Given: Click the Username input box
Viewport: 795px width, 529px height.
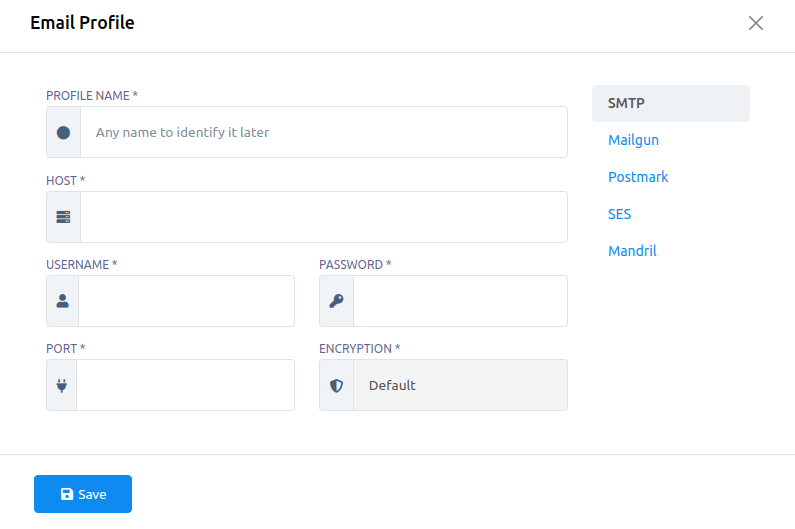Looking at the screenshot, I should click(x=186, y=301).
